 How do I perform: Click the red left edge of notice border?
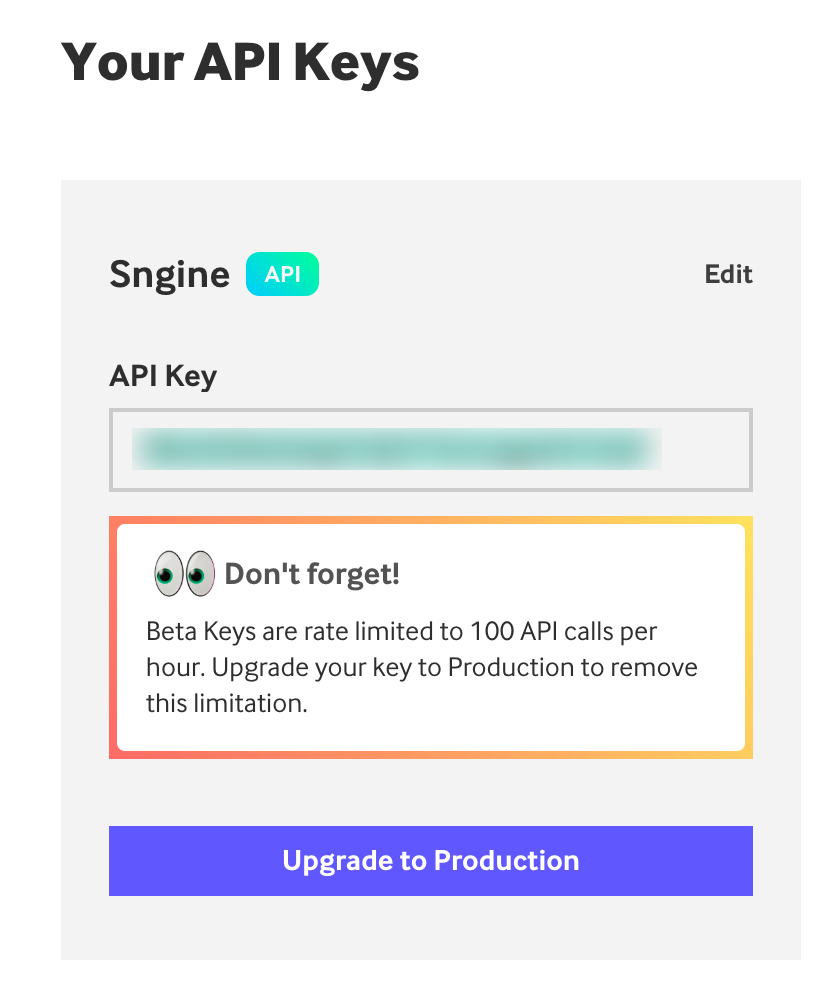pyautogui.click(x=113, y=638)
